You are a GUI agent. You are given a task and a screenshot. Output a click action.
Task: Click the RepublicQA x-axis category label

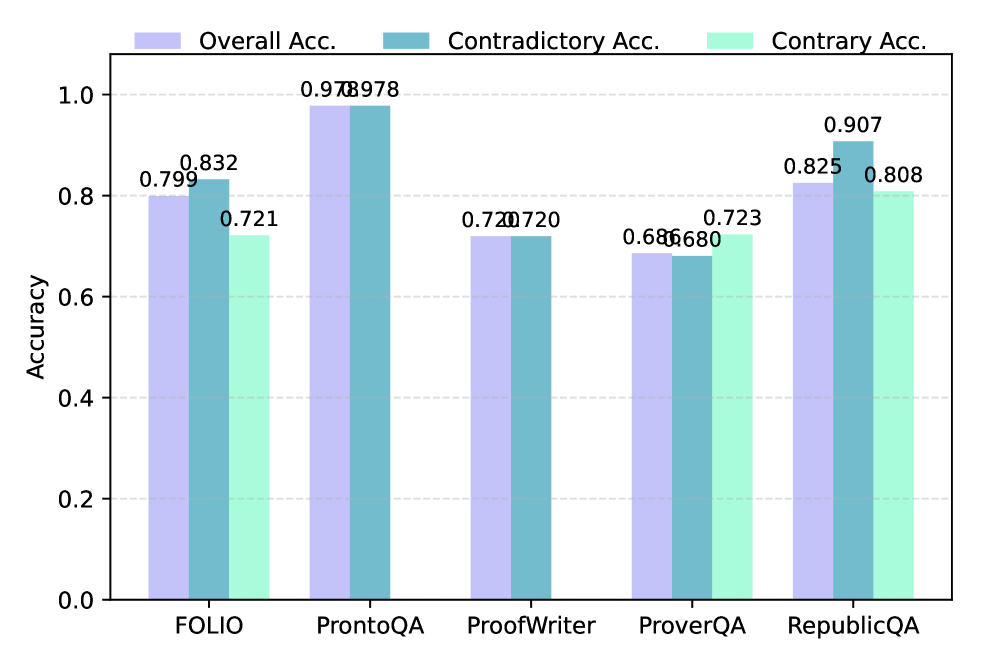pyautogui.click(x=853, y=627)
